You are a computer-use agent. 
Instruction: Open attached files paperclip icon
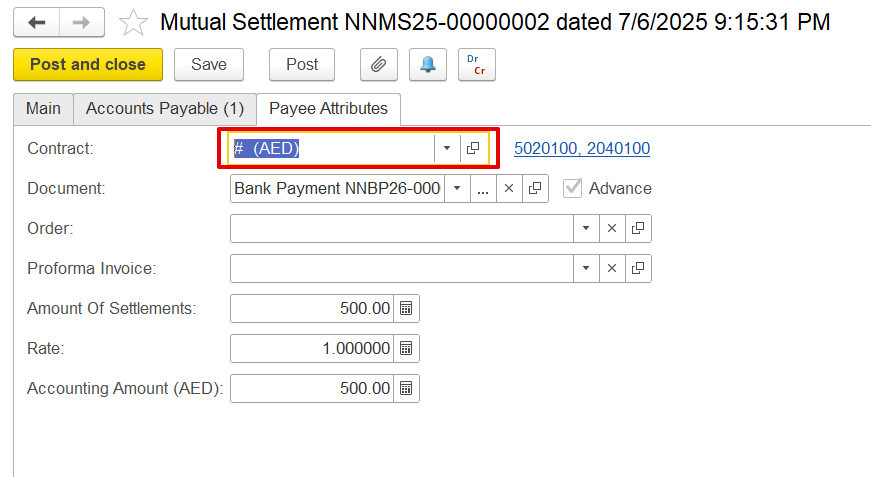pyautogui.click(x=378, y=64)
